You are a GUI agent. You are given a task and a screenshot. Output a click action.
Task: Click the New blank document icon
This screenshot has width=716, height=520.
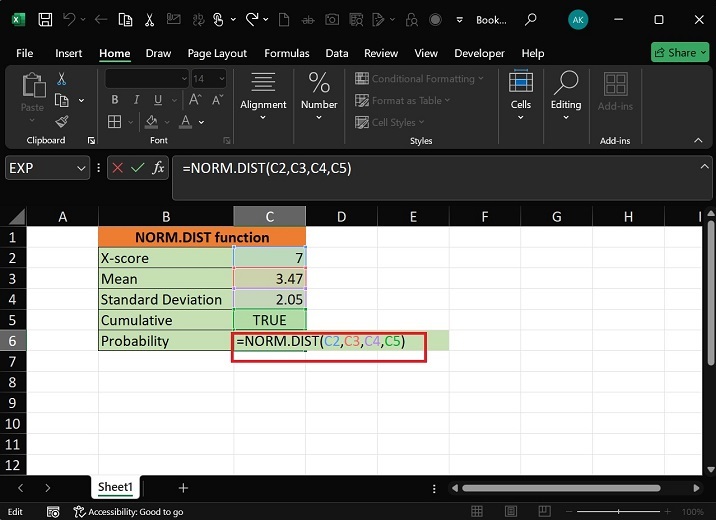pyautogui.click(x=284, y=20)
